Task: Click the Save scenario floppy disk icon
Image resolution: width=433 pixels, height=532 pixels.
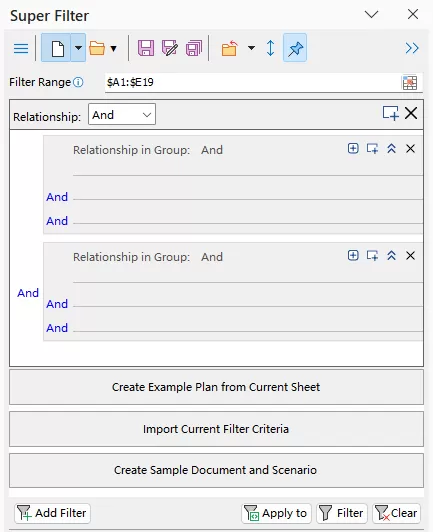Action: [146, 48]
